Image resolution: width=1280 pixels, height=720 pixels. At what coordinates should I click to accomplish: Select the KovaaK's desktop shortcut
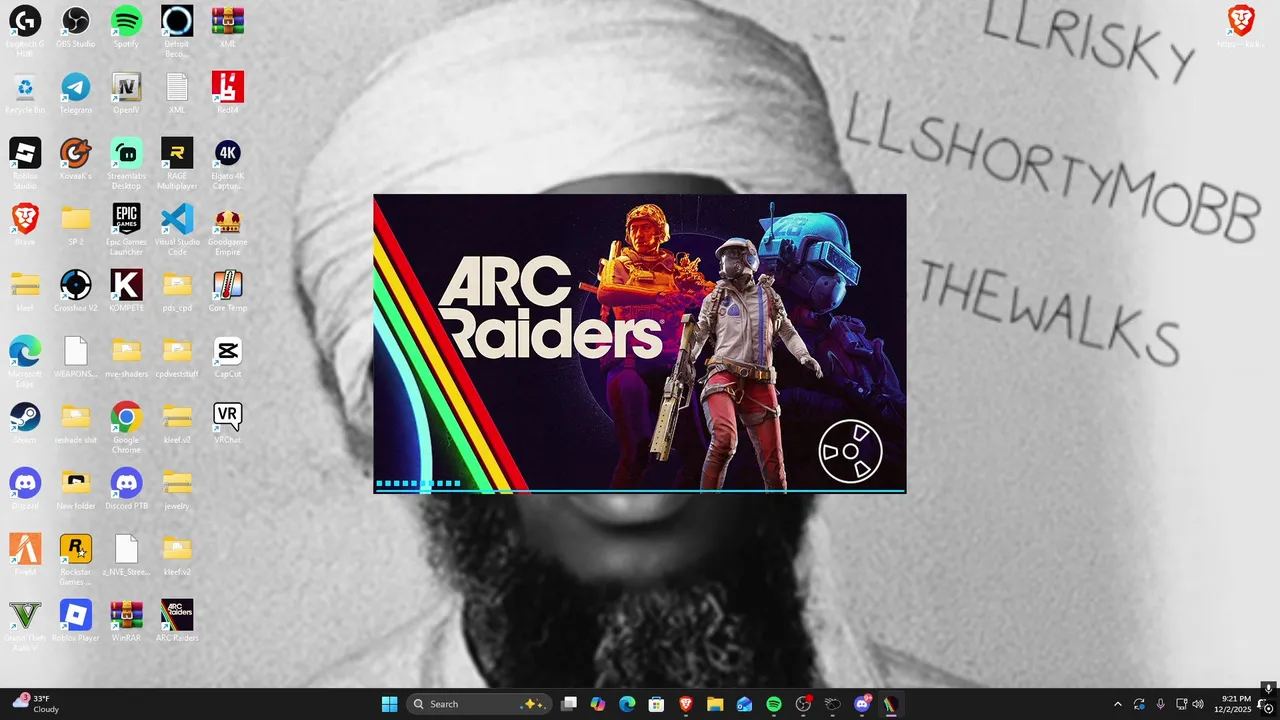76,159
